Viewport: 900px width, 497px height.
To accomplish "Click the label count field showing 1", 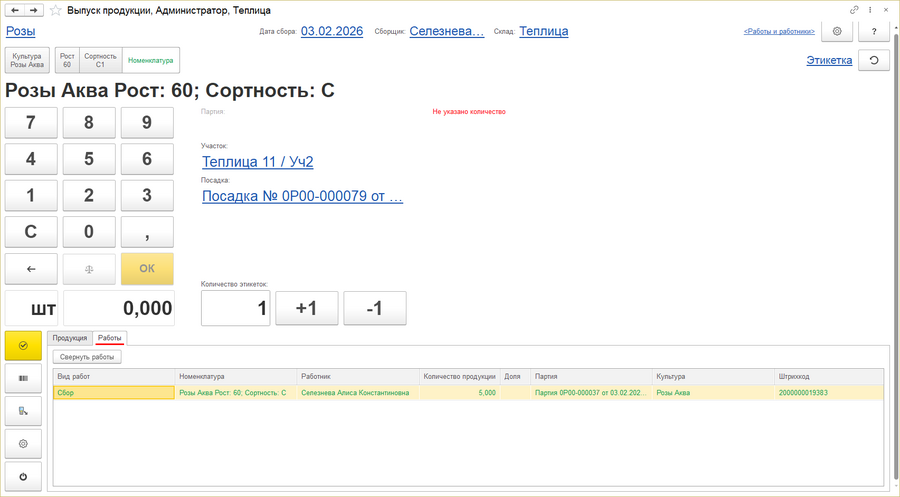I will pos(235,308).
